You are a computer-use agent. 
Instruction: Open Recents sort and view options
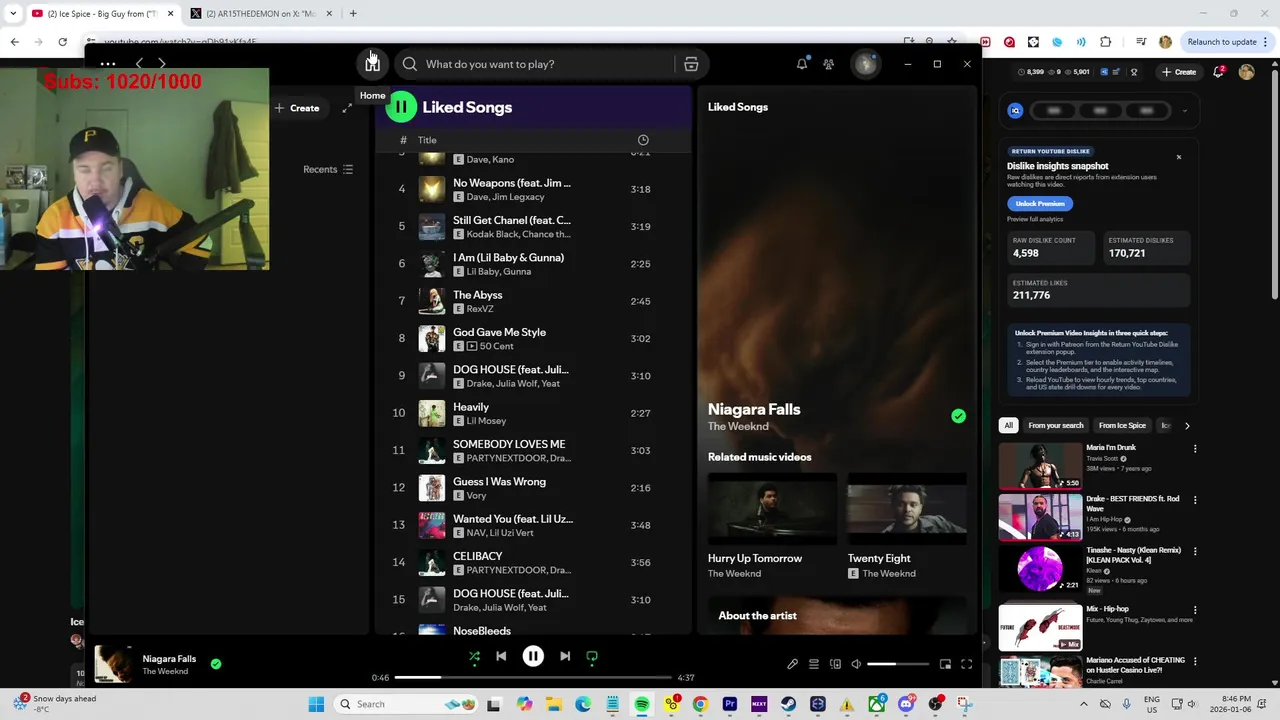pos(328,169)
